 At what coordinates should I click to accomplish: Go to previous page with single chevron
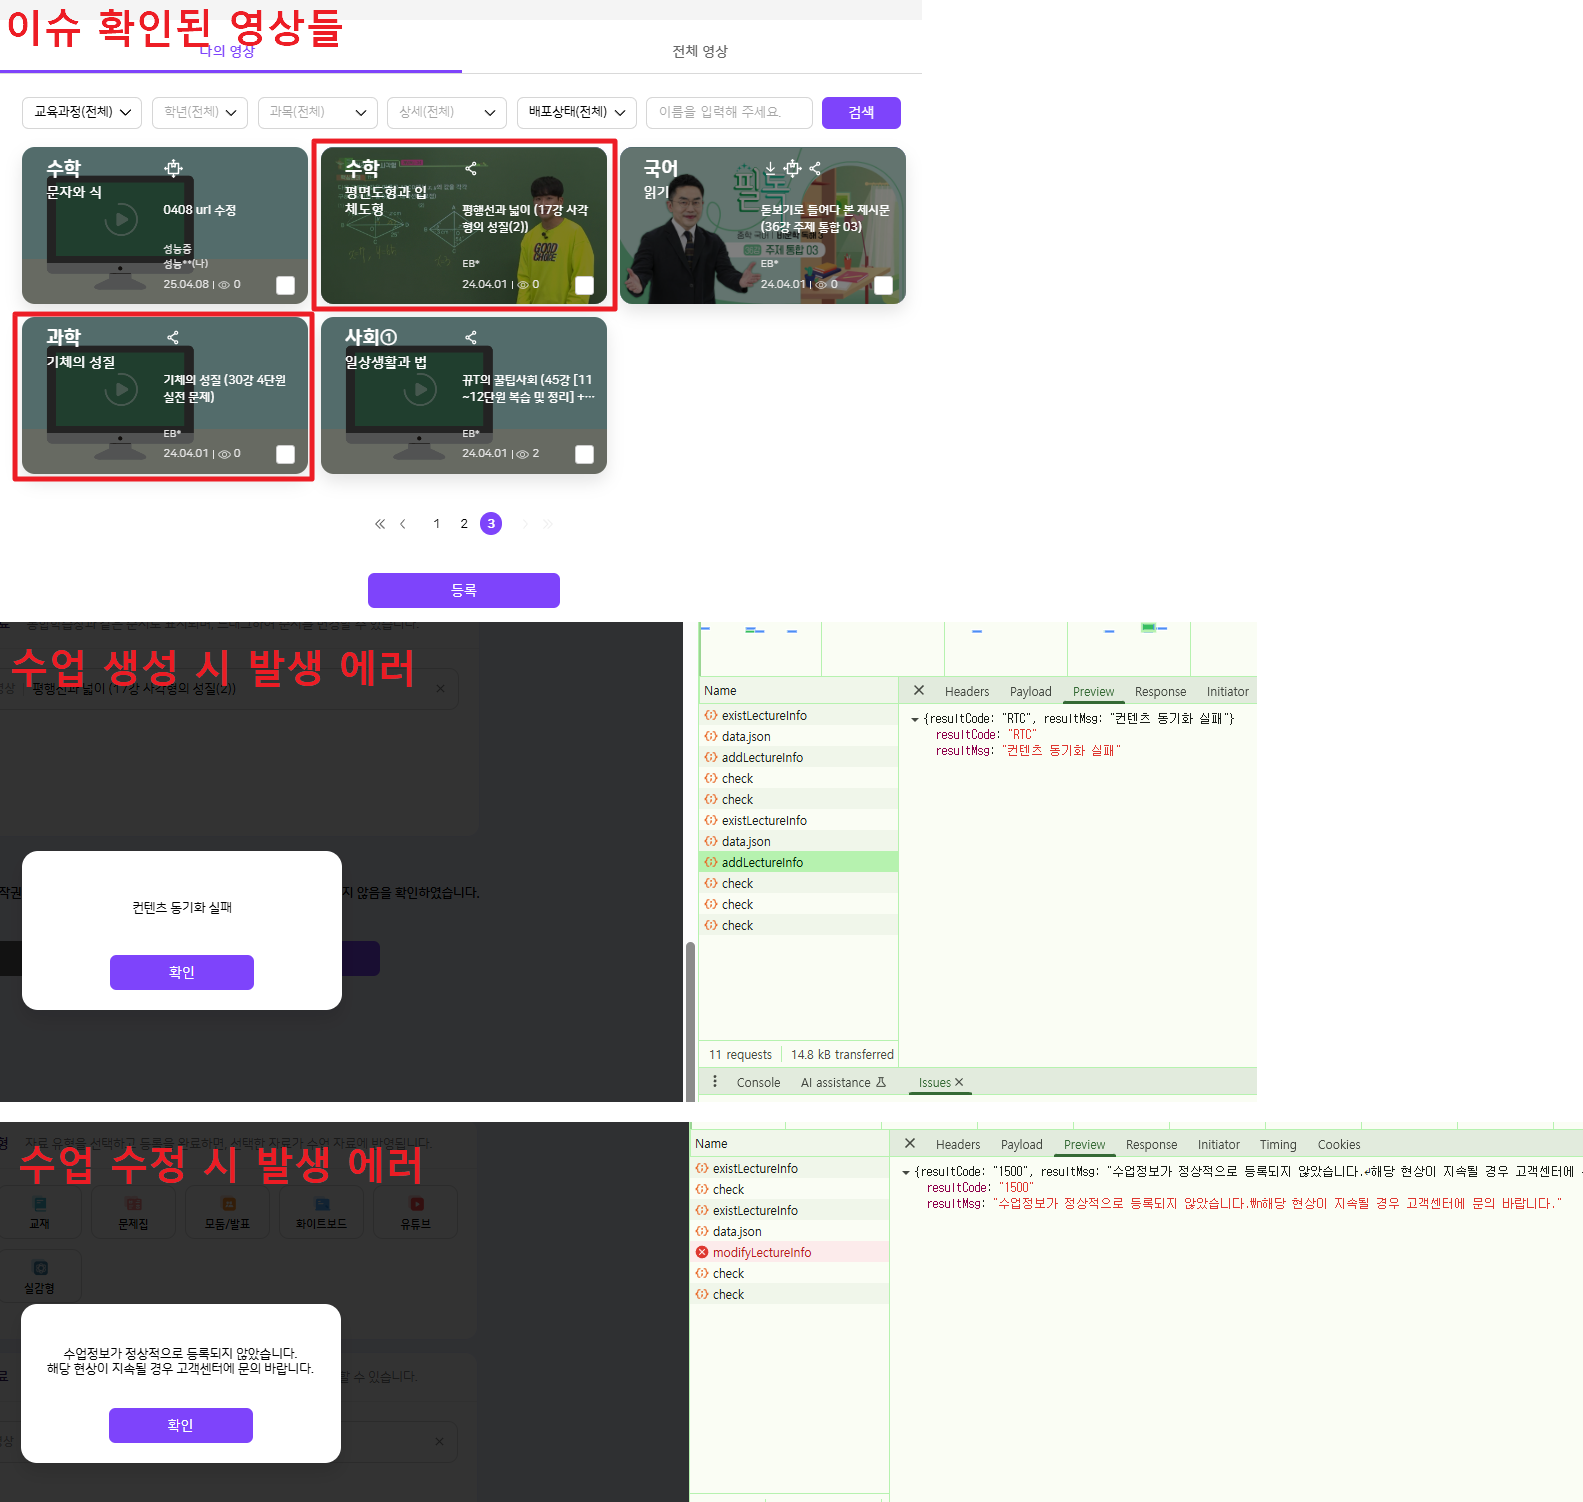point(403,524)
